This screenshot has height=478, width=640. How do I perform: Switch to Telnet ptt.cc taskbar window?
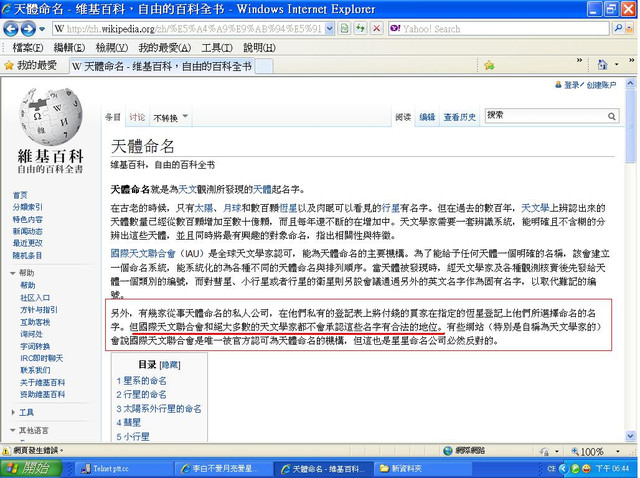[122, 469]
